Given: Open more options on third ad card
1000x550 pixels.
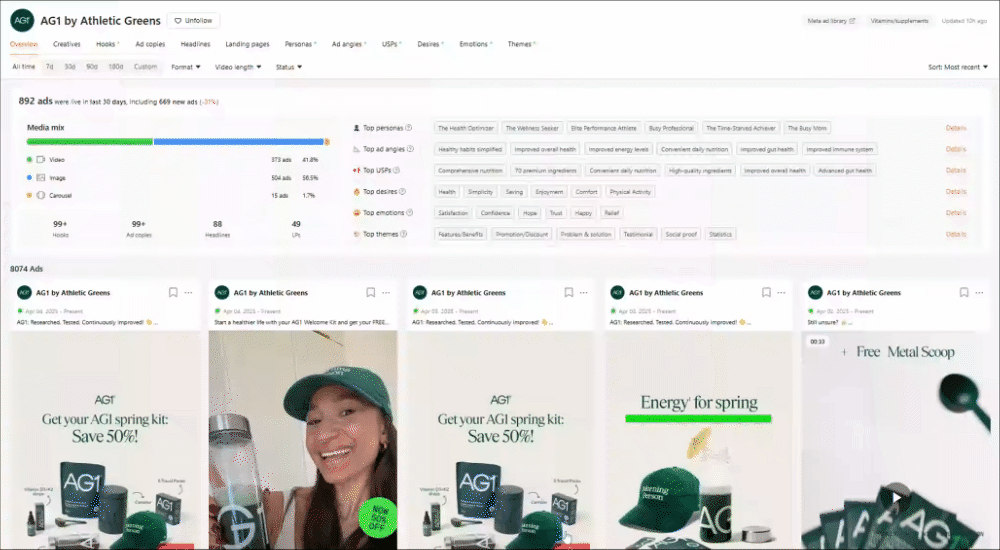Looking at the screenshot, I should (584, 292).
